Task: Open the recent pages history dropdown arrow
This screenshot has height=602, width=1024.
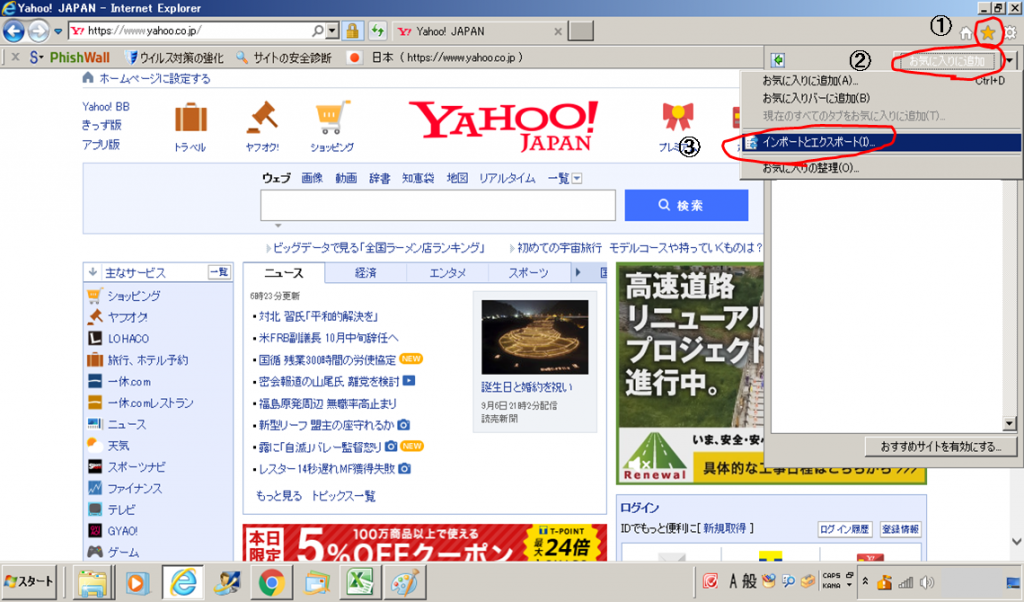Action: (58, 31)
